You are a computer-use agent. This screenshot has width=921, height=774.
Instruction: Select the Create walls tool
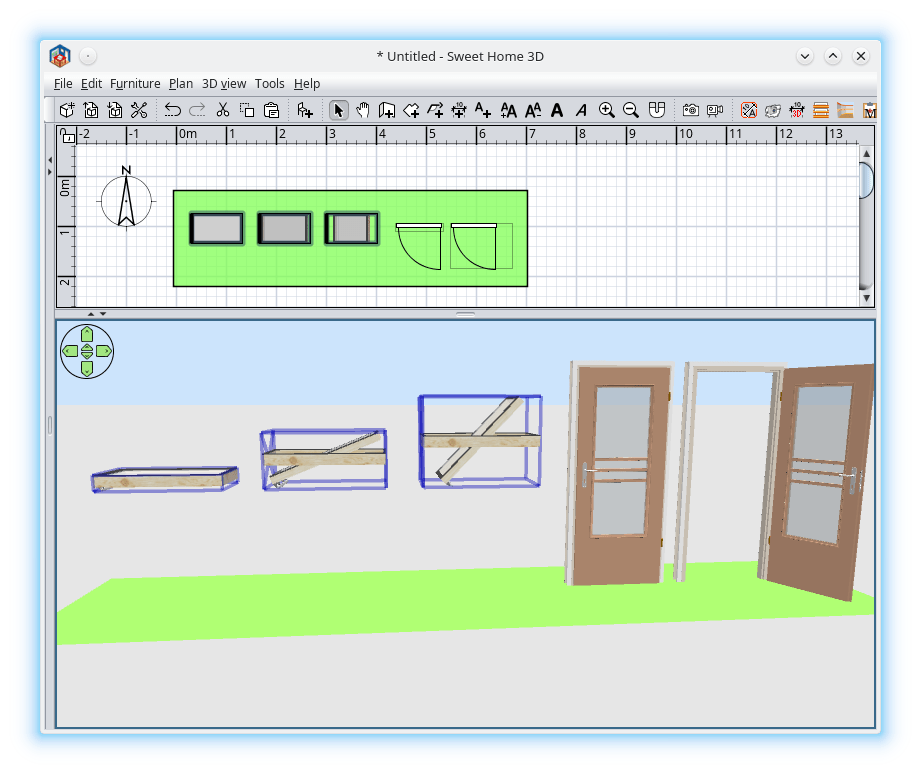tap(387, 110)
